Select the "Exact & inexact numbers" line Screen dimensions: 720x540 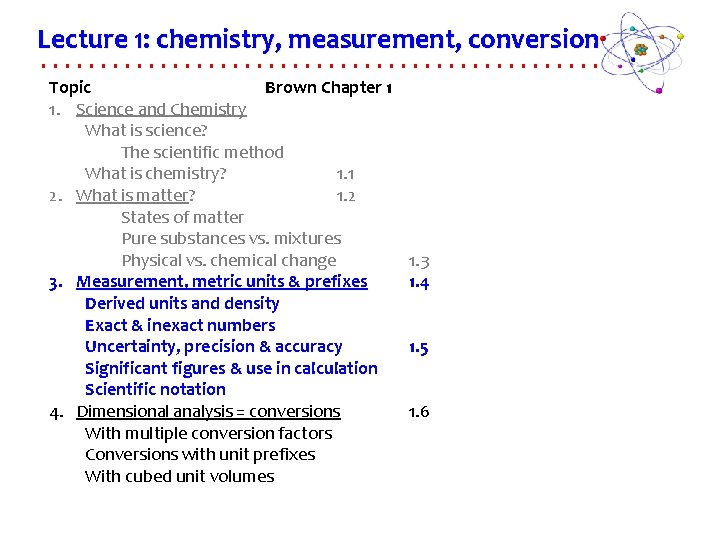click(180, 326)
